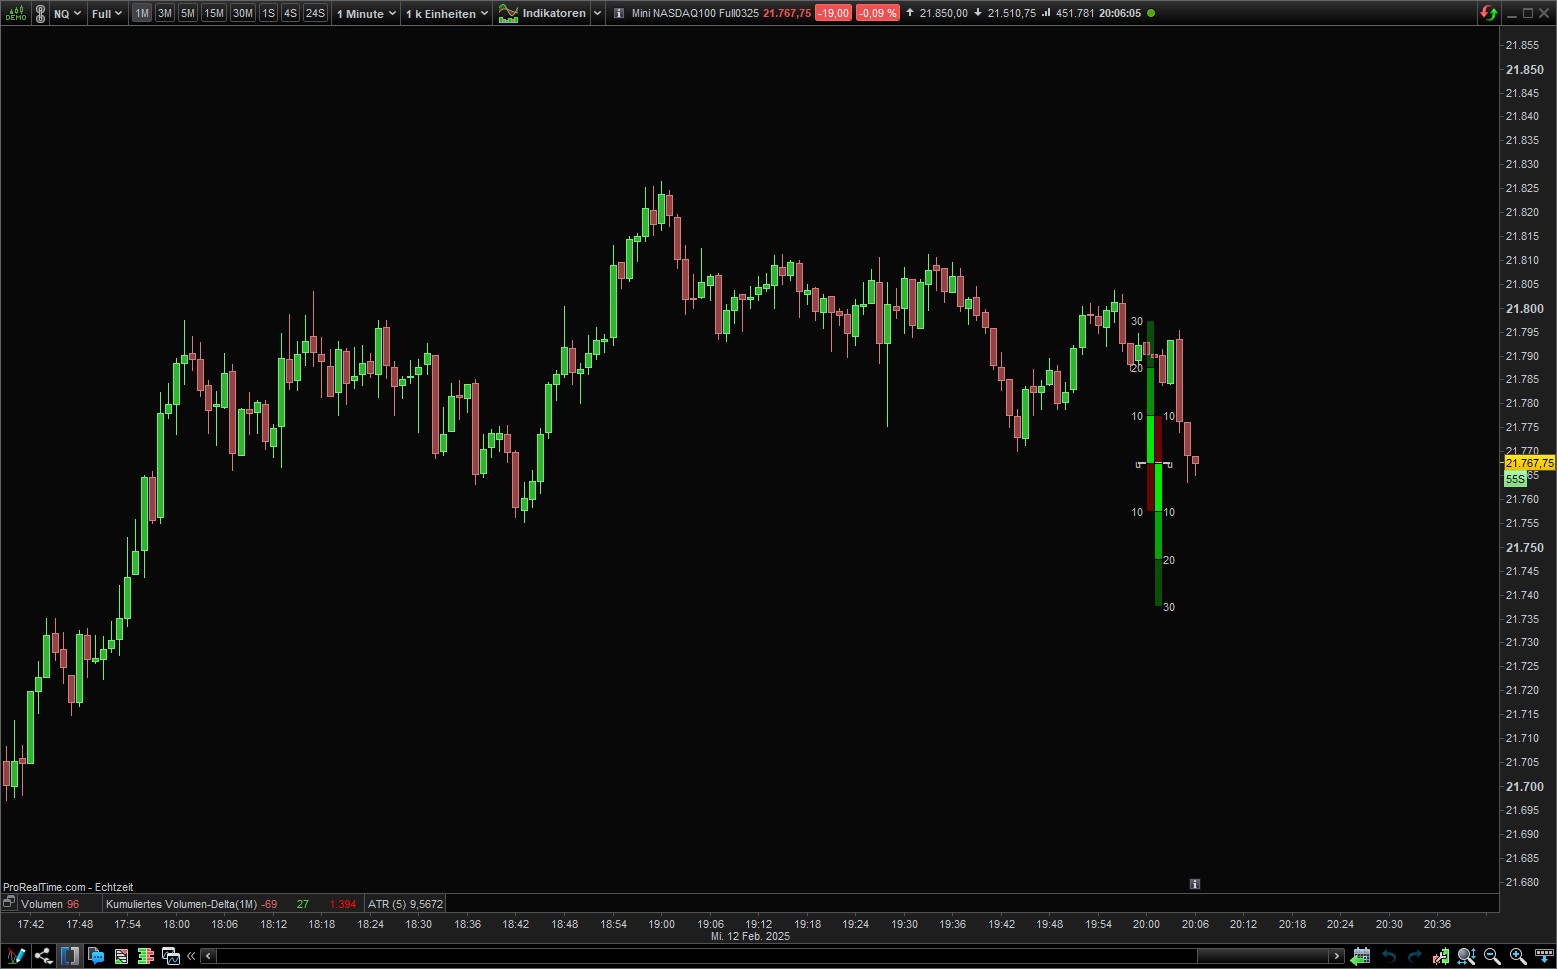Switch to the 15M timeframe
Viewport: 1557px width, 969px height.
tap(213, 13)
